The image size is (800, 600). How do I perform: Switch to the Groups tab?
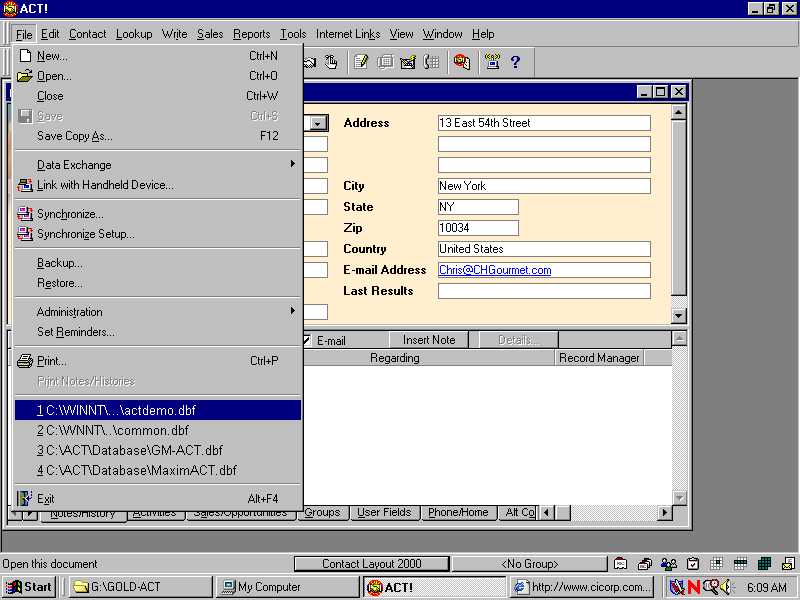point(322,512)
